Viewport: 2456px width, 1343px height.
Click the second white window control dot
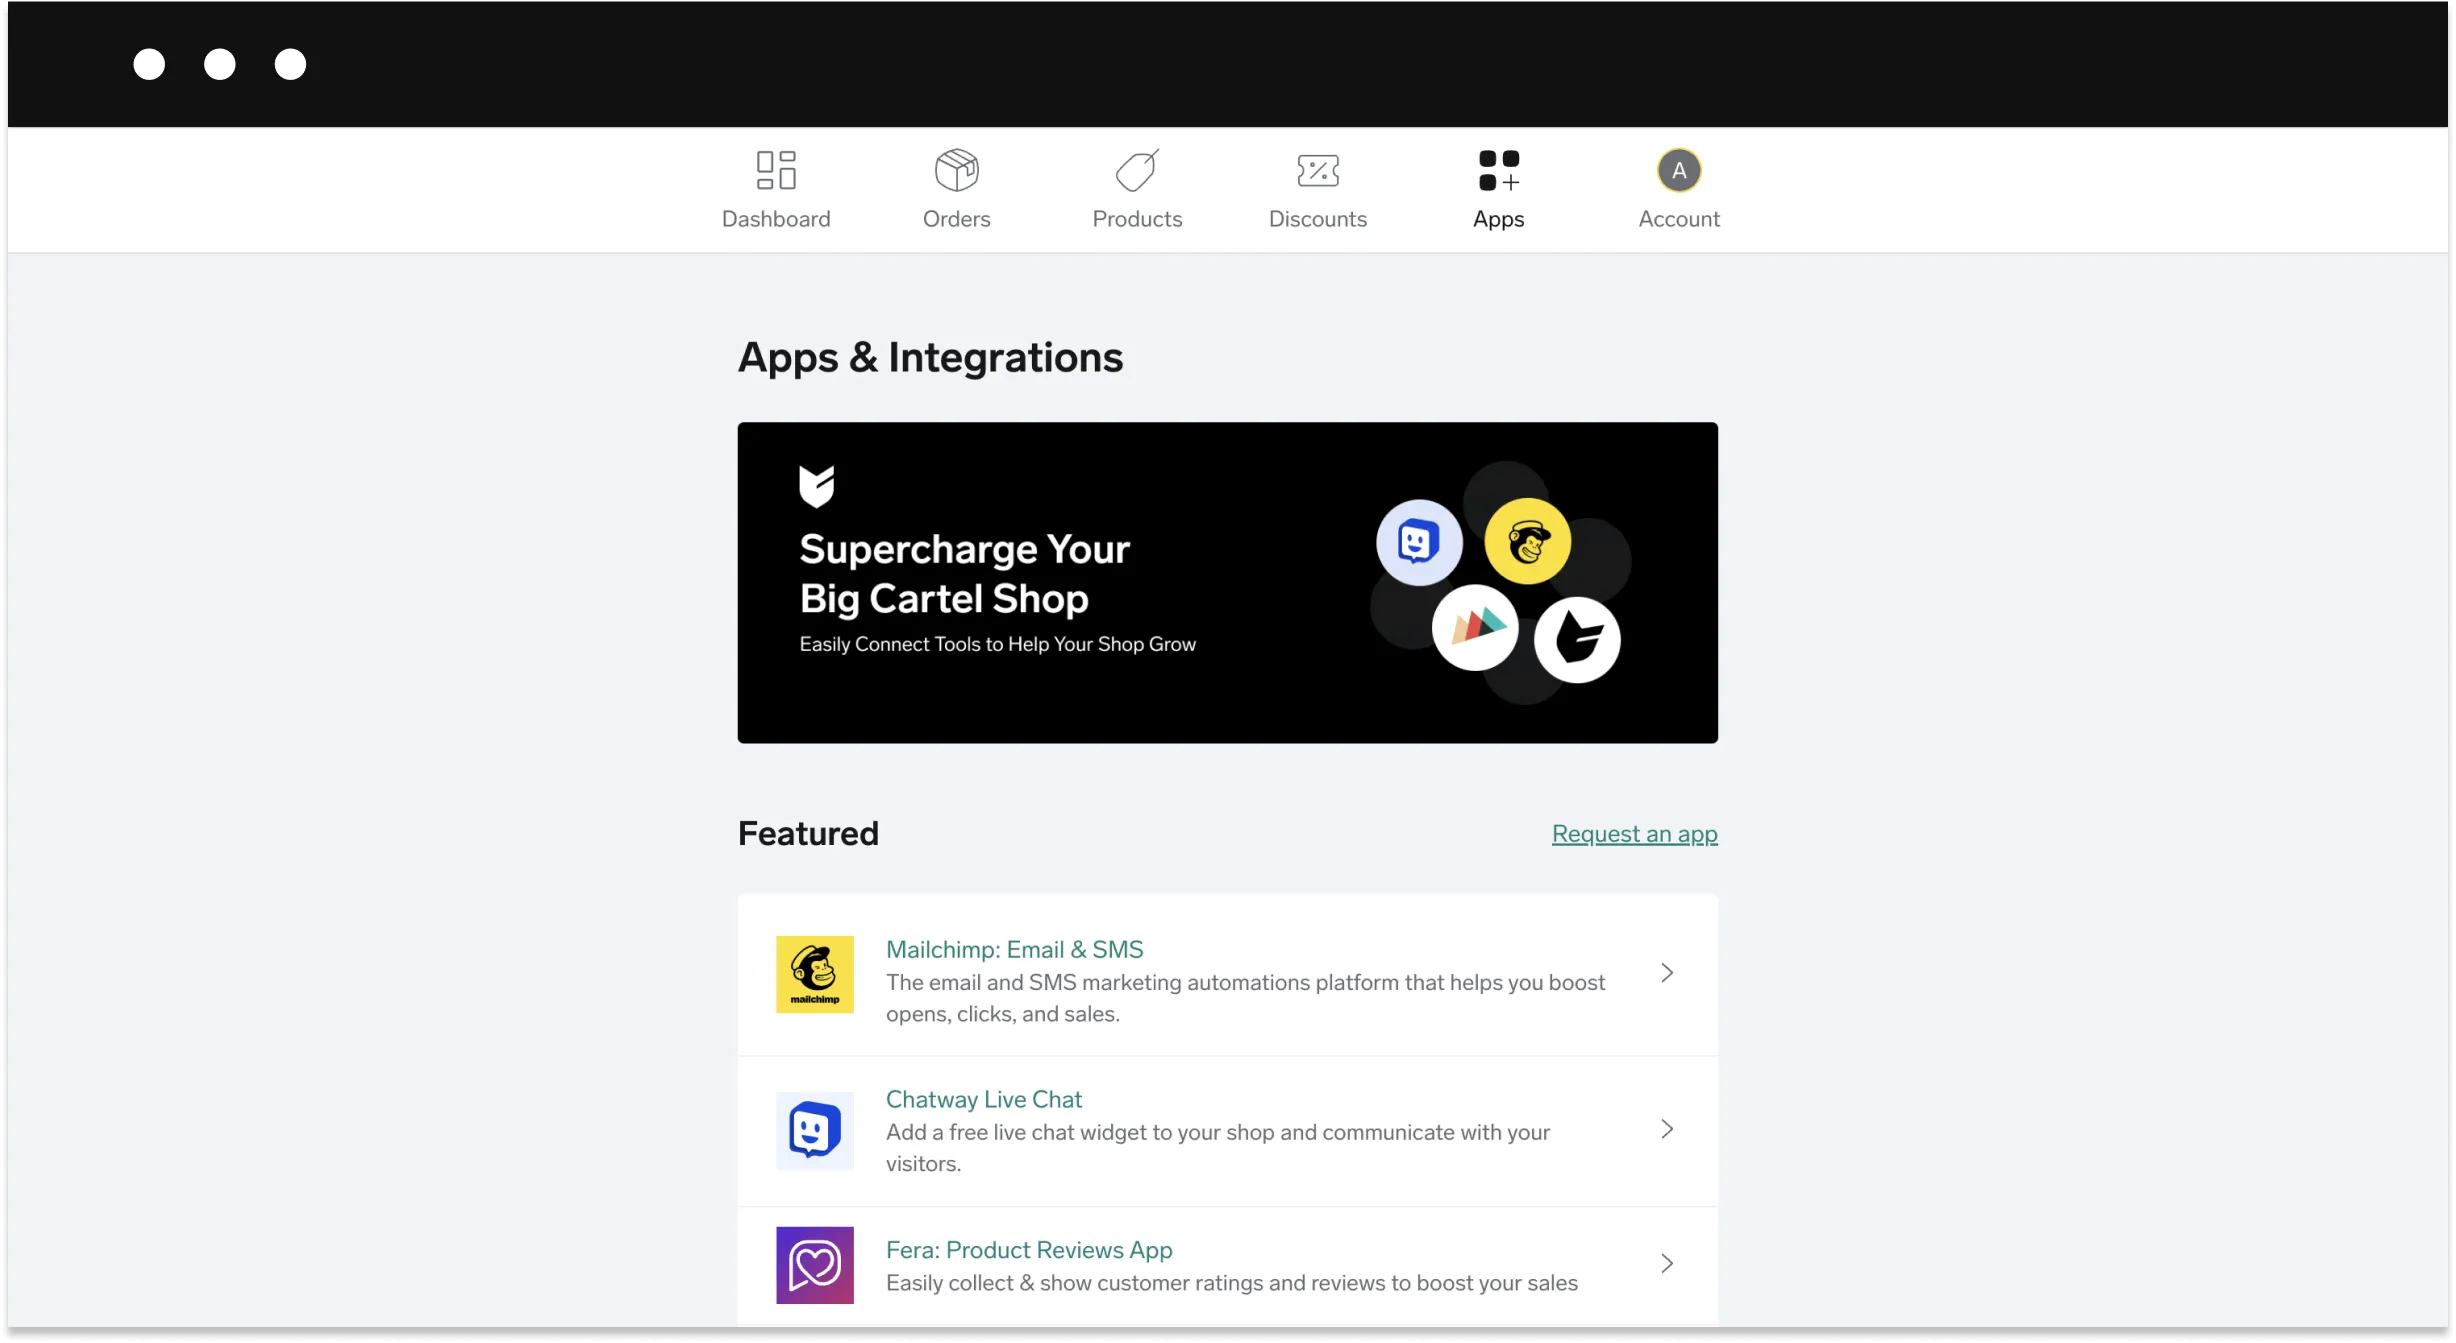point(220,64)
